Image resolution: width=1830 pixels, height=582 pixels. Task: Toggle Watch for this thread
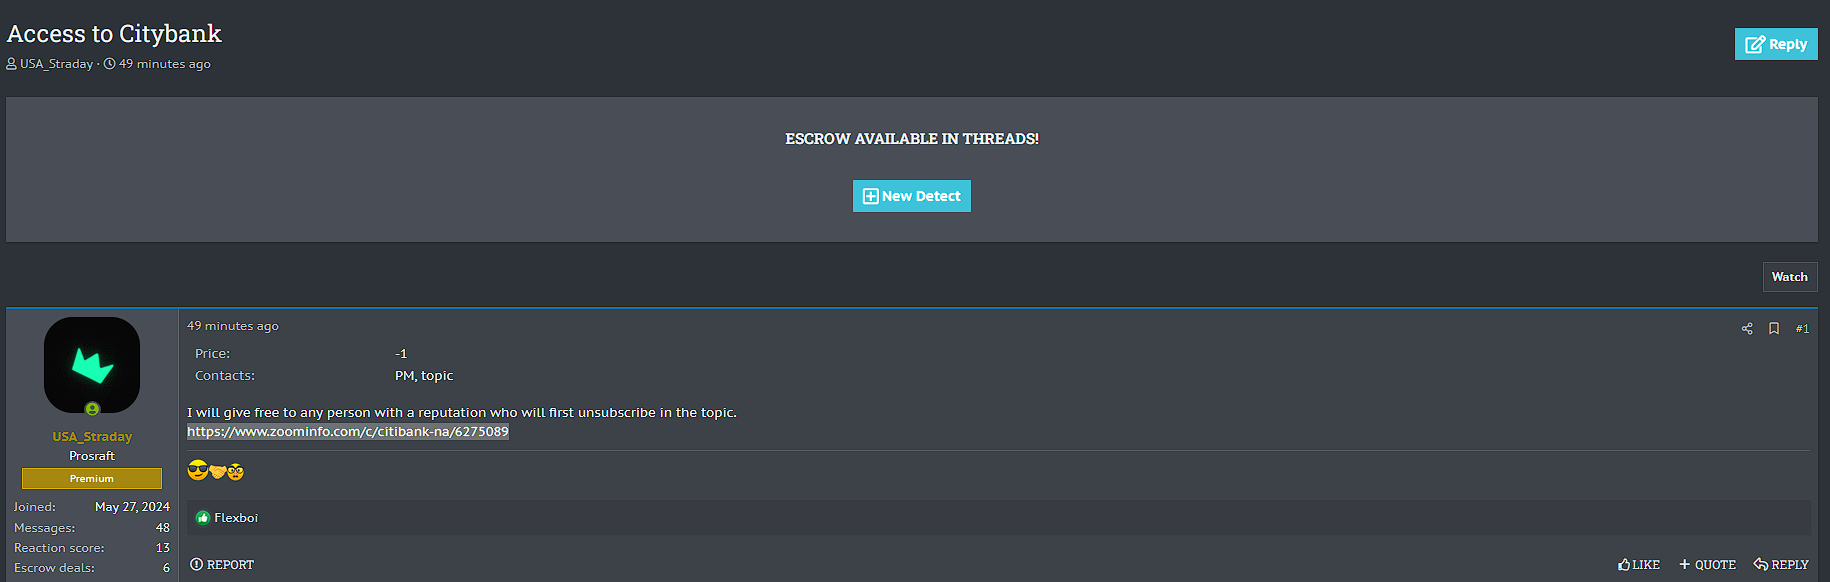[x=1789, y=277]
